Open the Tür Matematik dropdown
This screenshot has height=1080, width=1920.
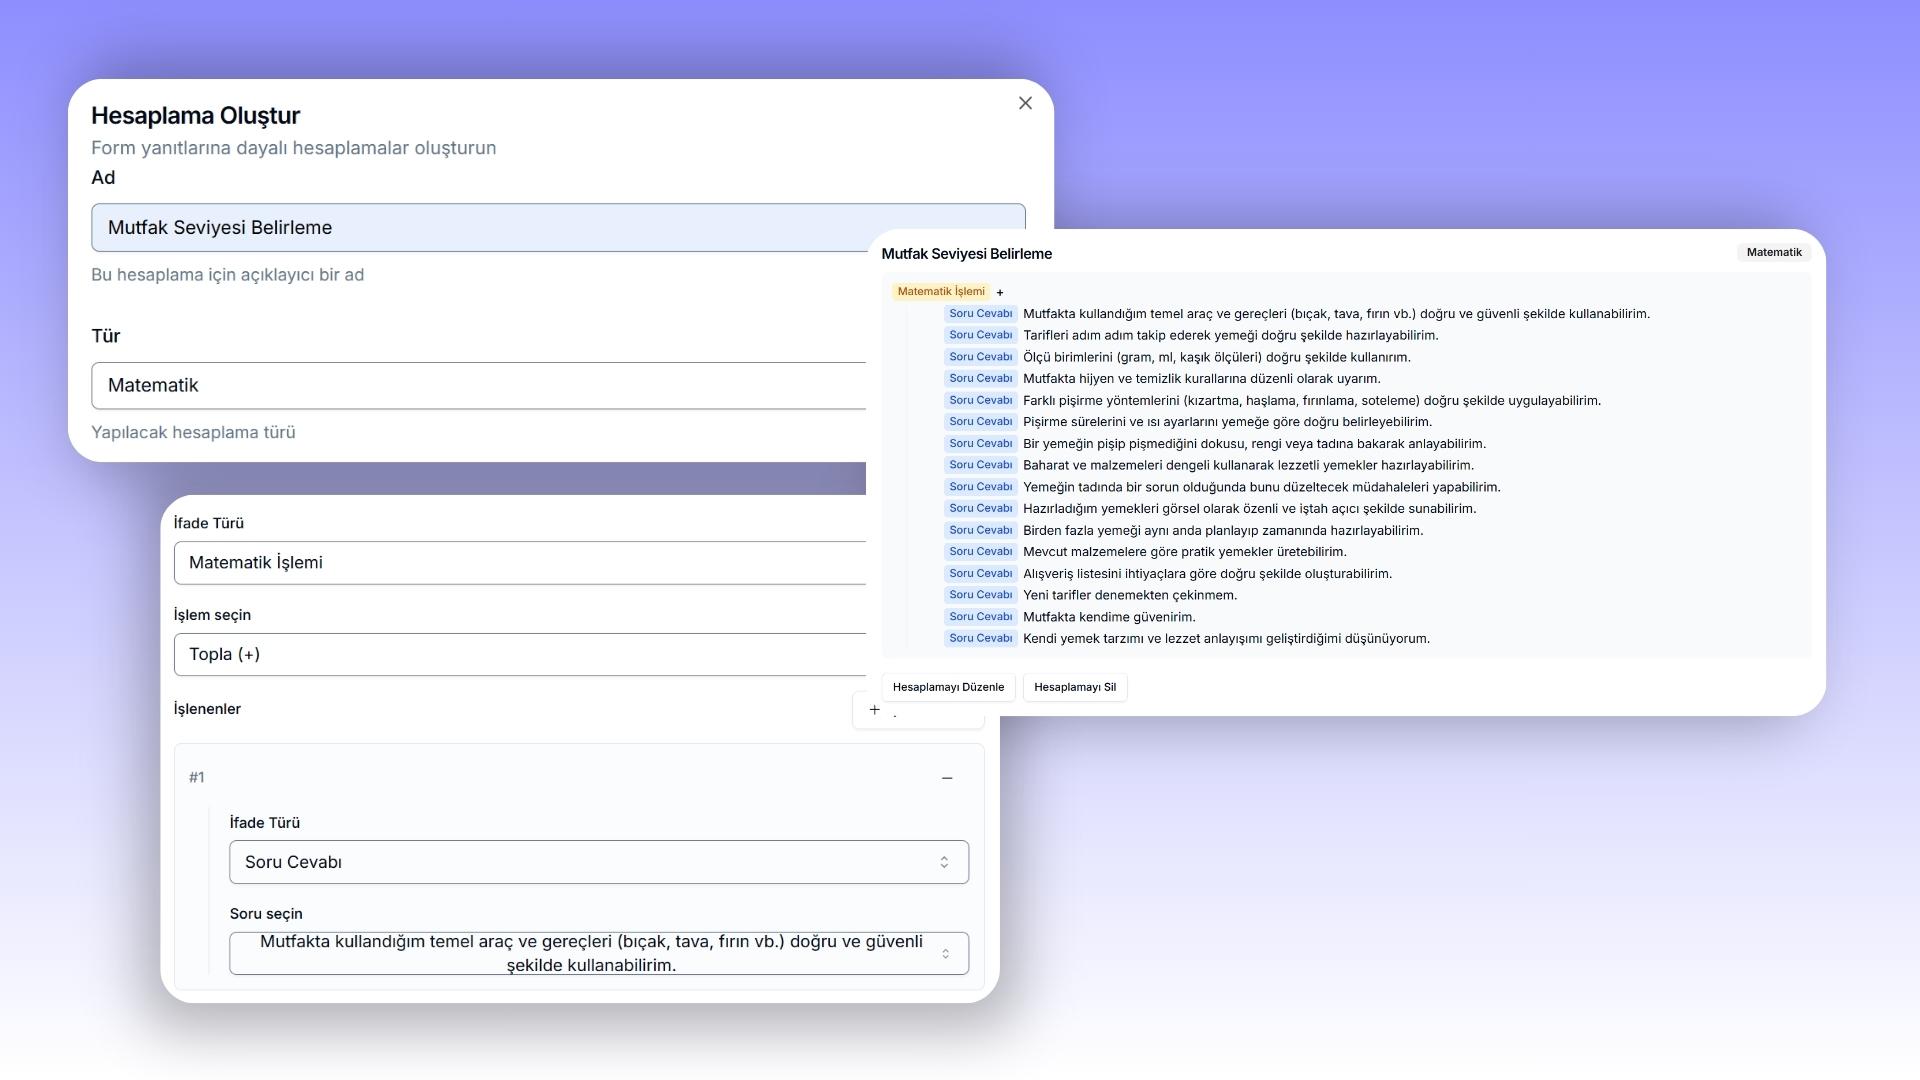click(x=480, y=386)
